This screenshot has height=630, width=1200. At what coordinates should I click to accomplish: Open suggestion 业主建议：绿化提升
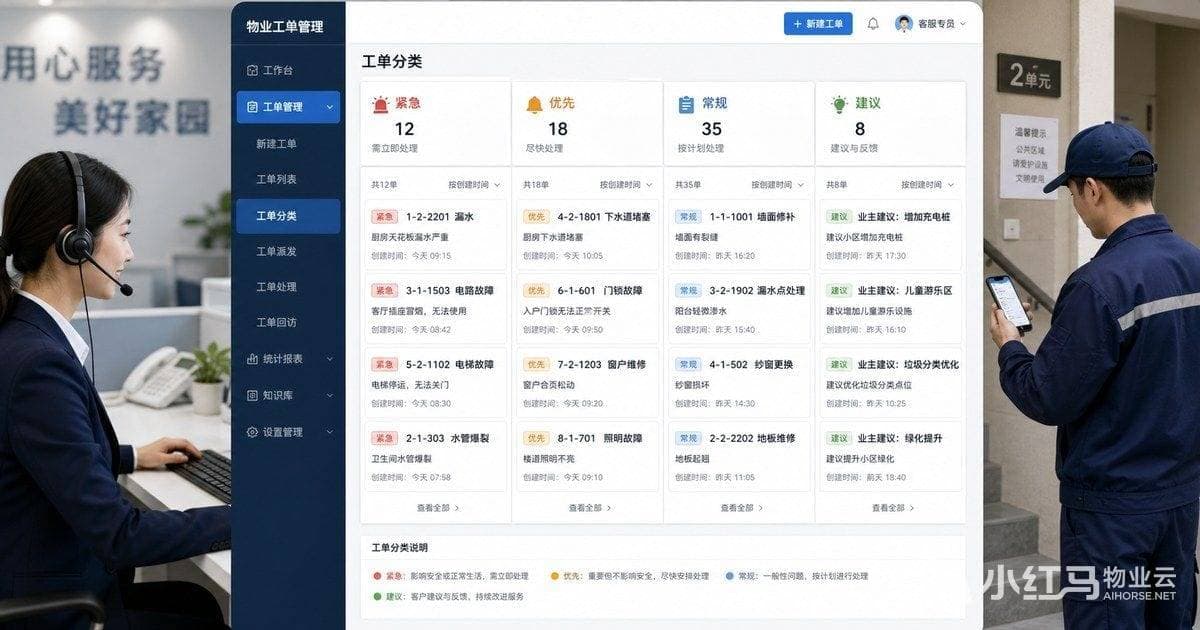pos(891,456)
